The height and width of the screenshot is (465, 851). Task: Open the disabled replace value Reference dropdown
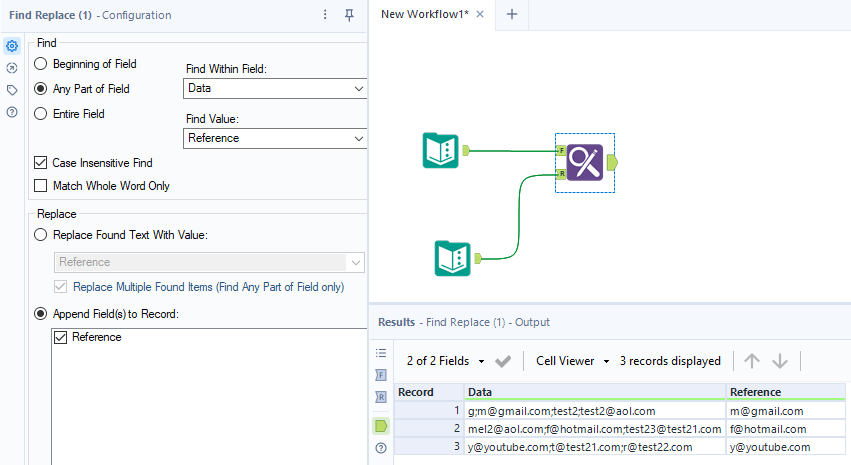(x=209, y=262)
